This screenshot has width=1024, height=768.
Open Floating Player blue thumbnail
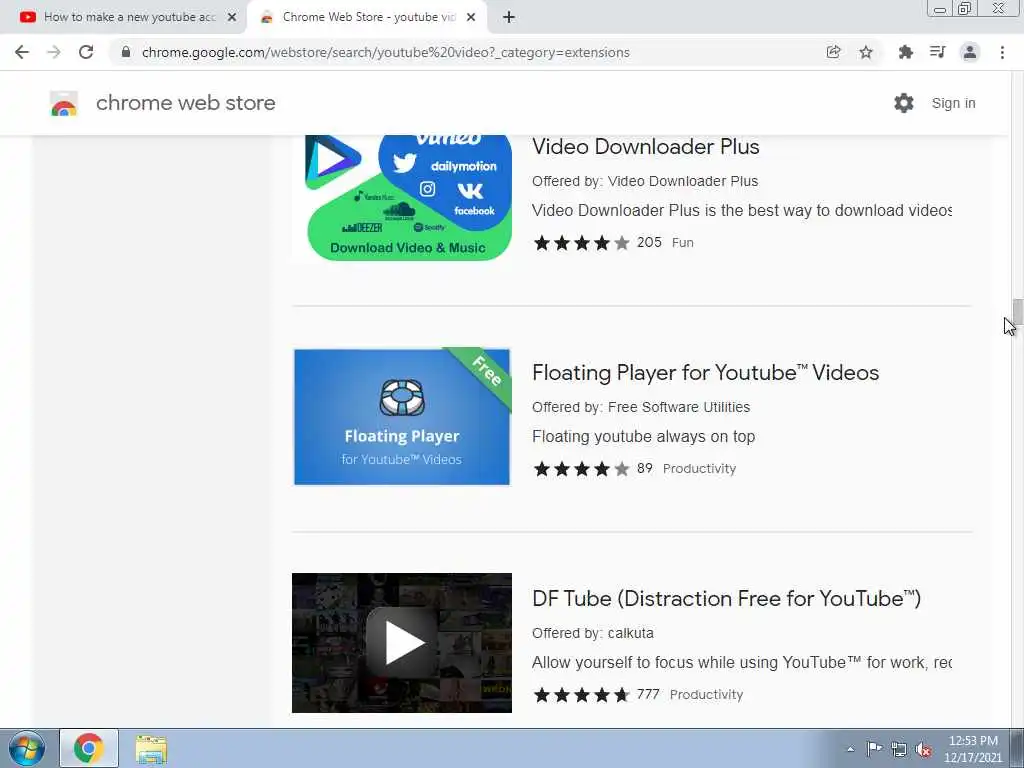coord(402,417)
